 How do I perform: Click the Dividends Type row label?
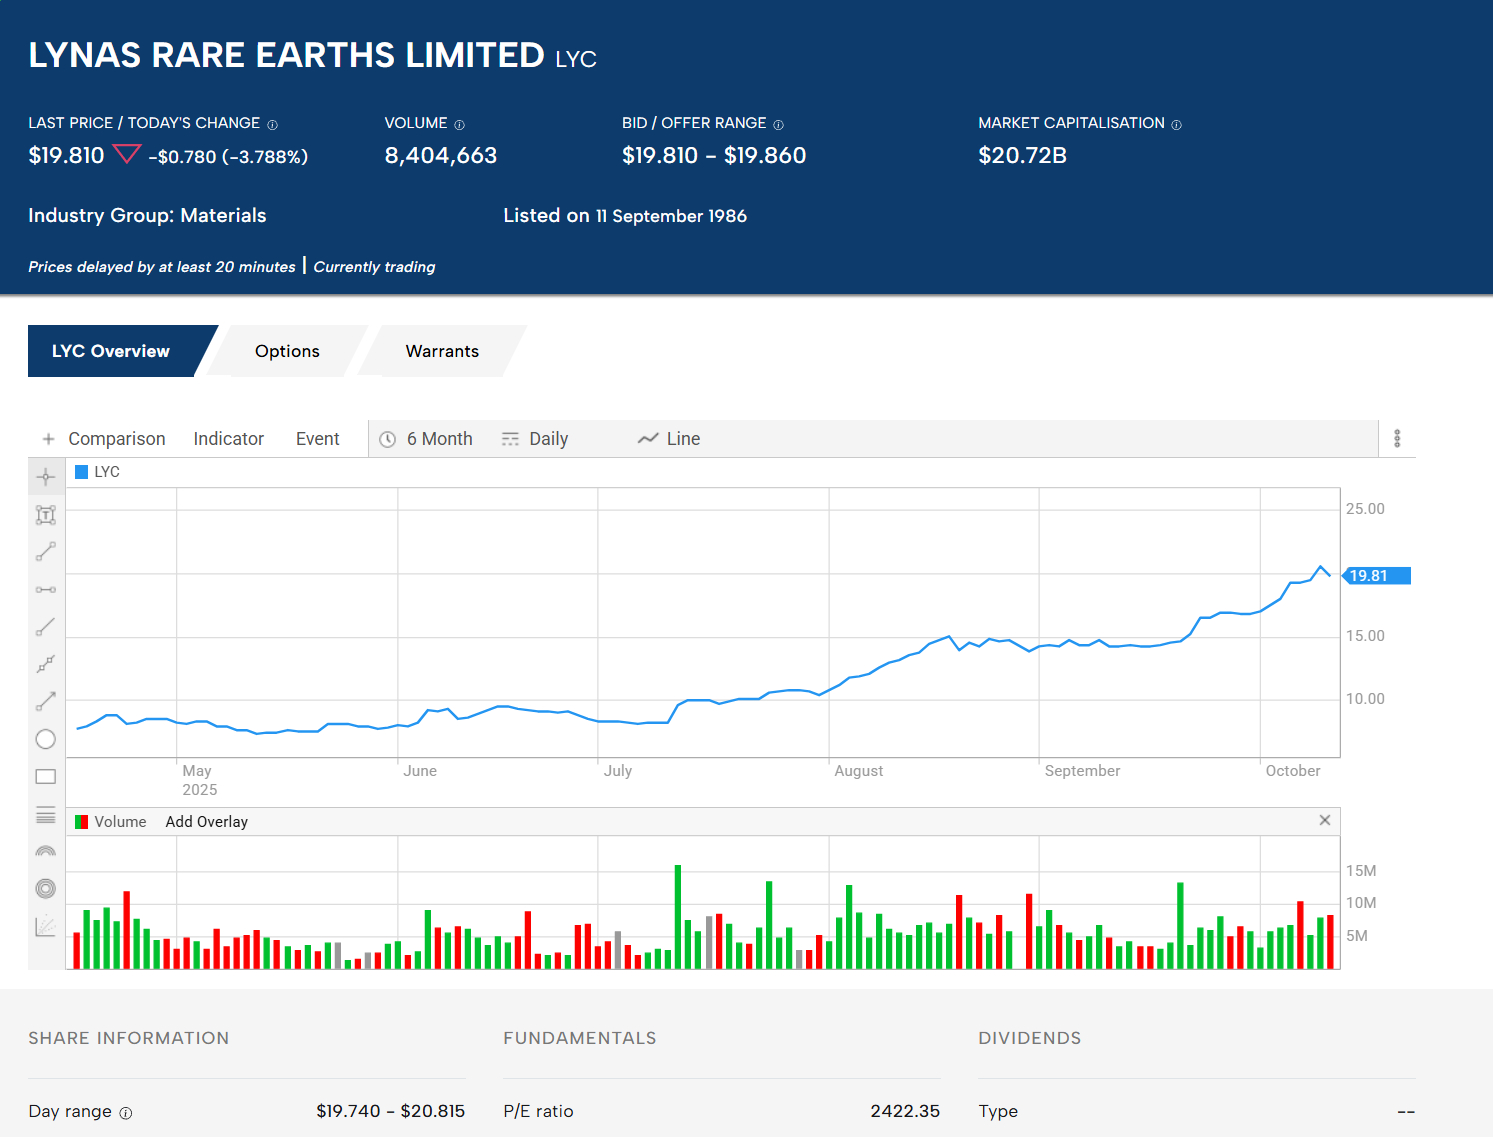click(998, 1111)
